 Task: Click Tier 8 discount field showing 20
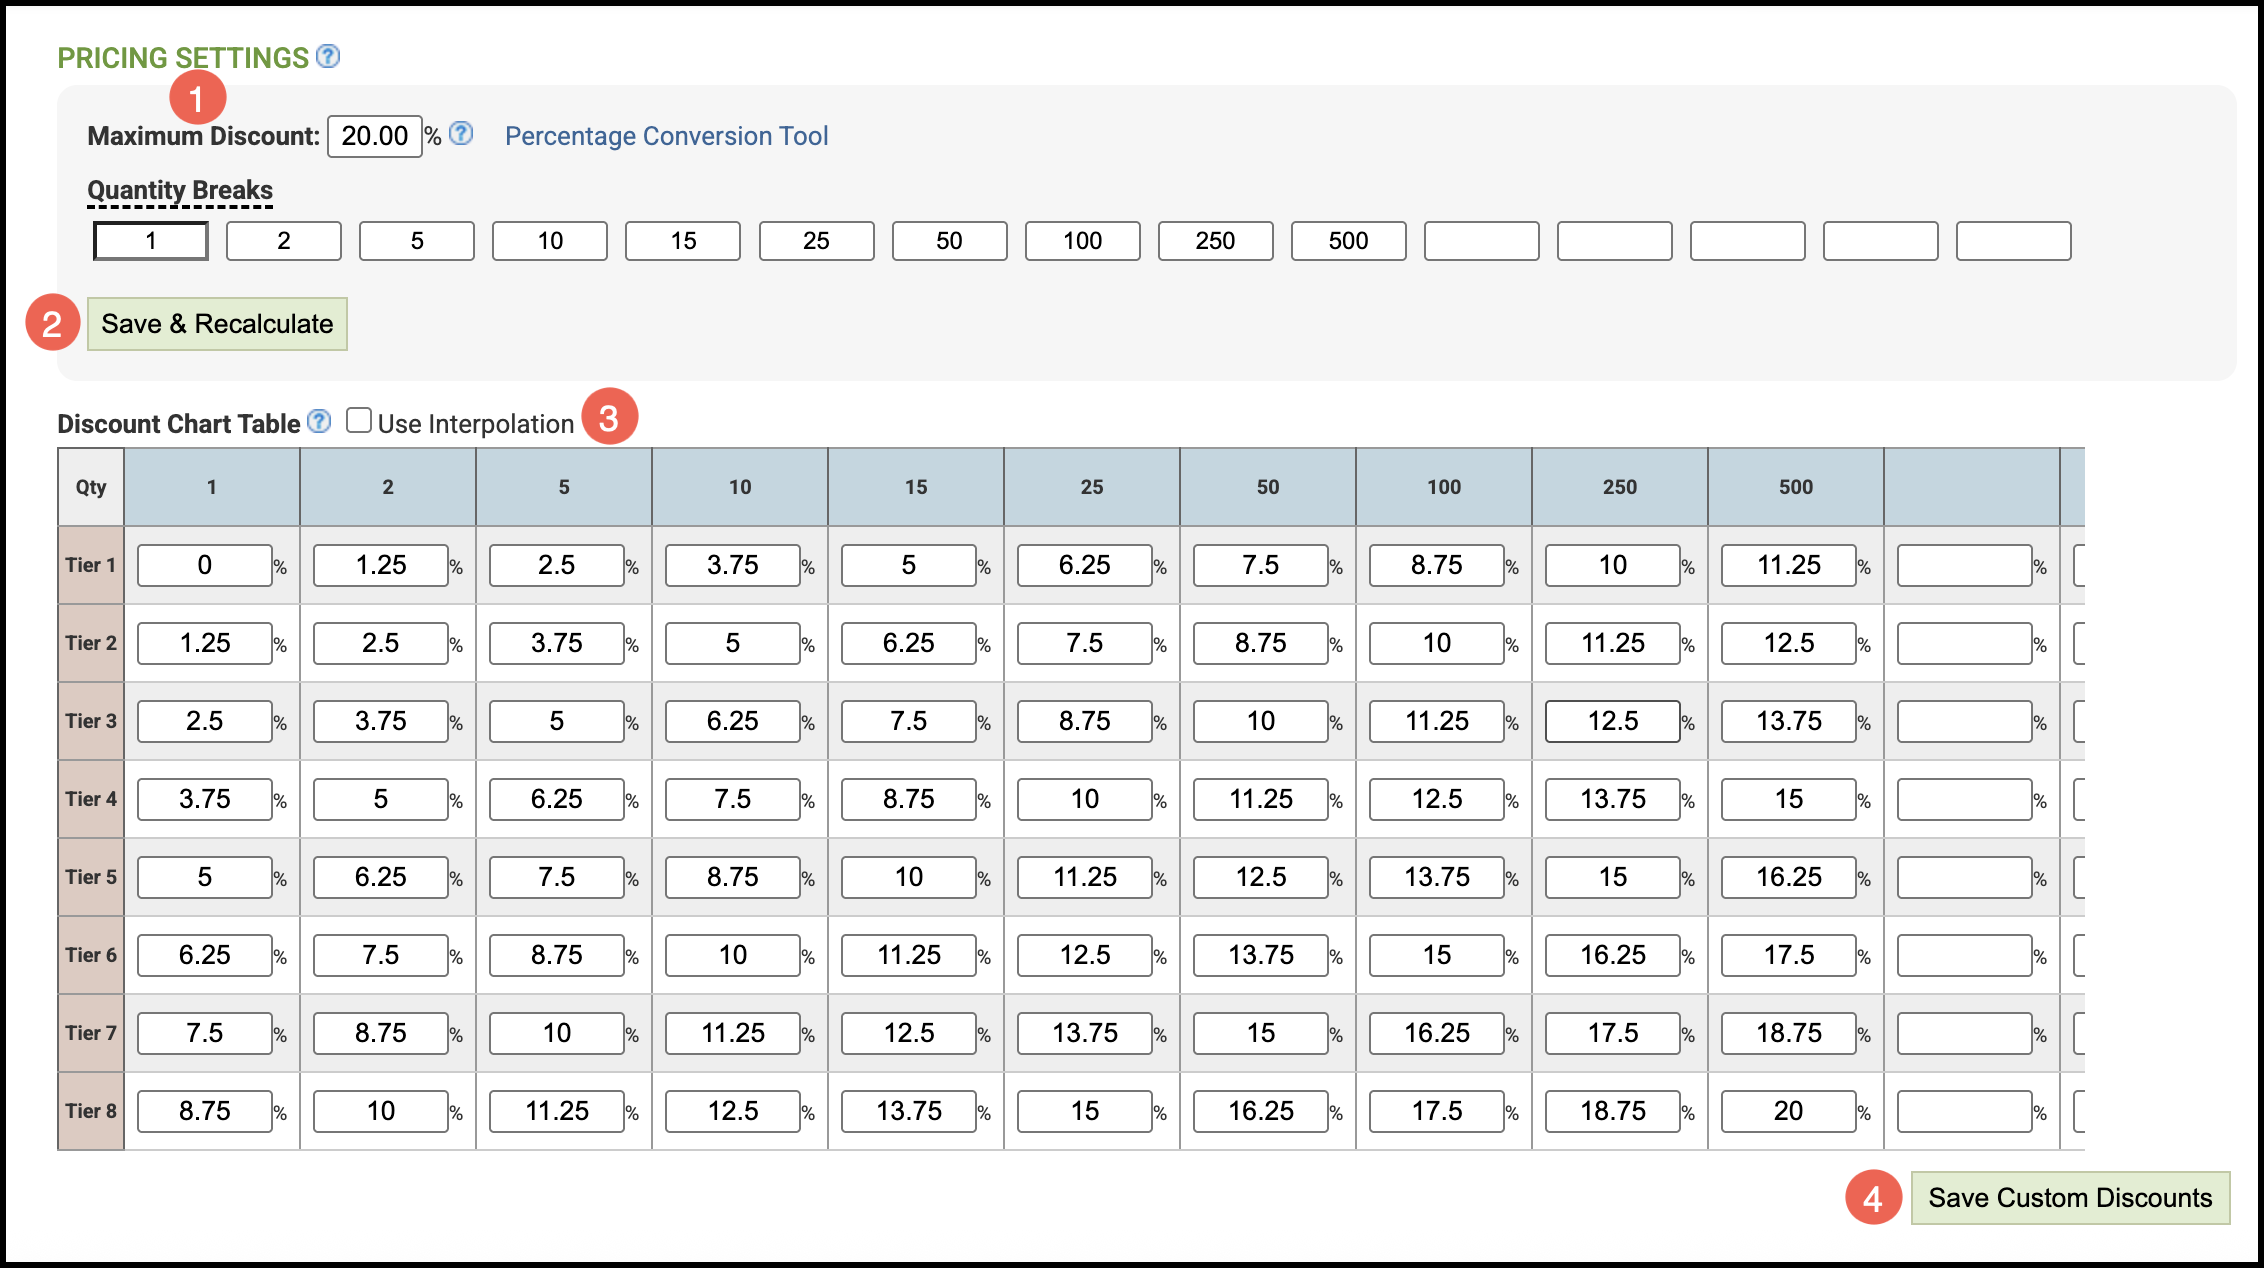(x=1788, y=1111)
